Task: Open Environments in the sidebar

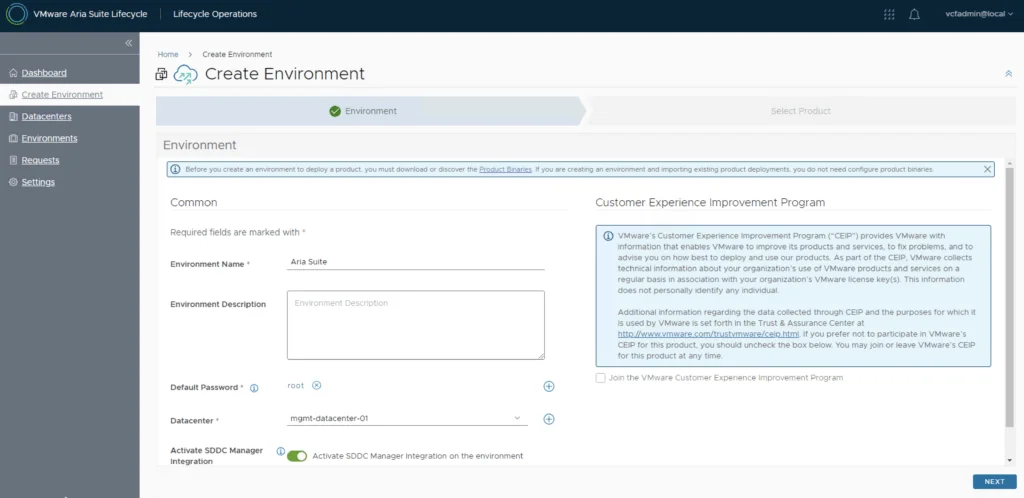Action: point(49,138)
